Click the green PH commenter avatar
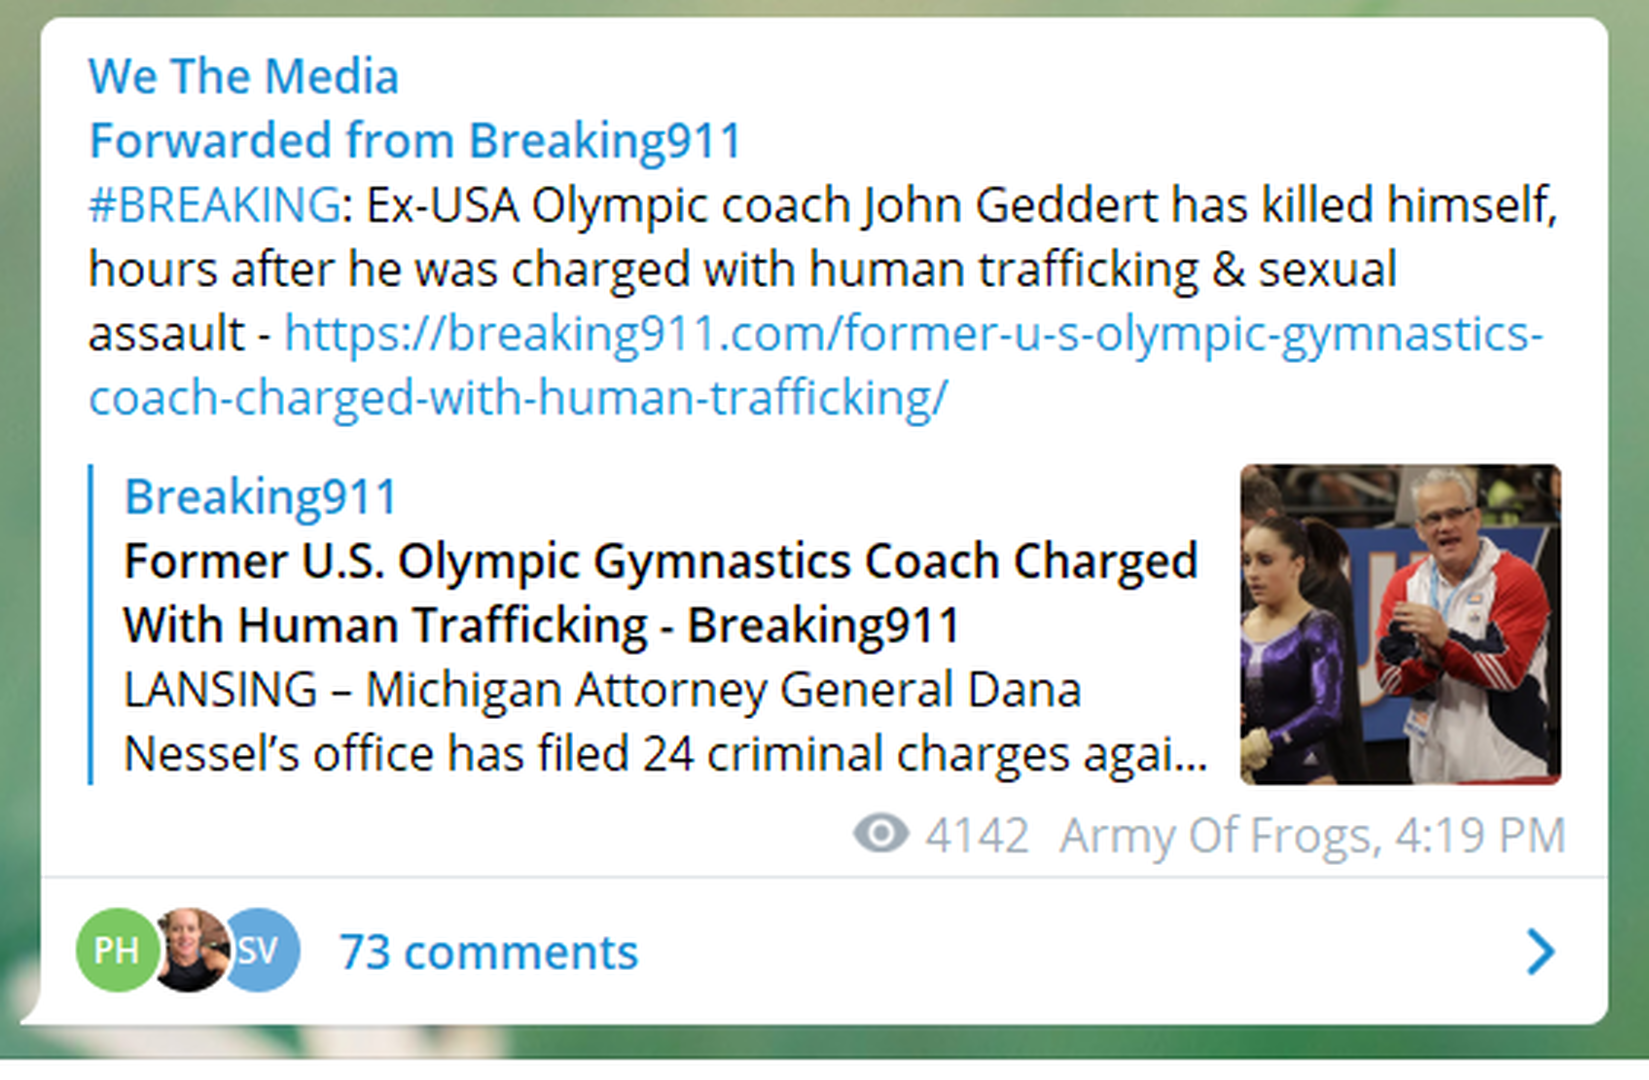 [116, 950]
